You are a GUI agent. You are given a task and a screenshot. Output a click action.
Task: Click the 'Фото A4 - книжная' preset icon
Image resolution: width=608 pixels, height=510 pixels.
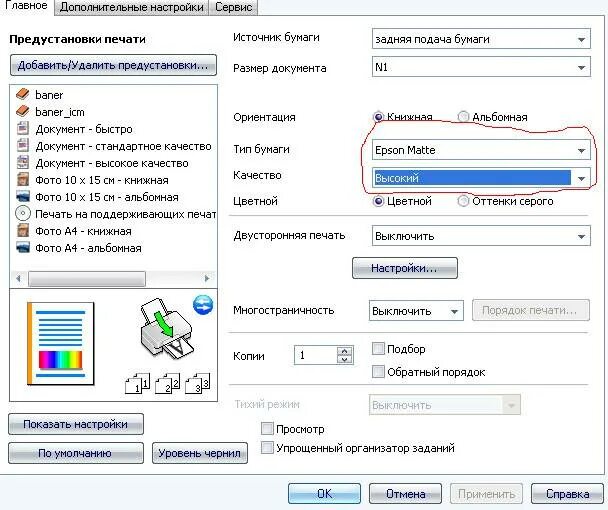[23, 231]
